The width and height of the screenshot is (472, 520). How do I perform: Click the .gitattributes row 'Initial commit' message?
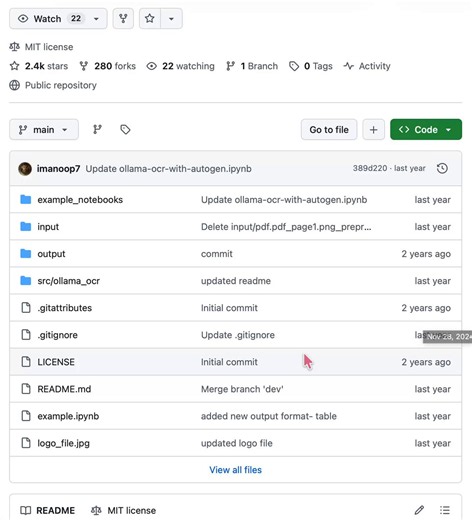click(x=229, y=308)
